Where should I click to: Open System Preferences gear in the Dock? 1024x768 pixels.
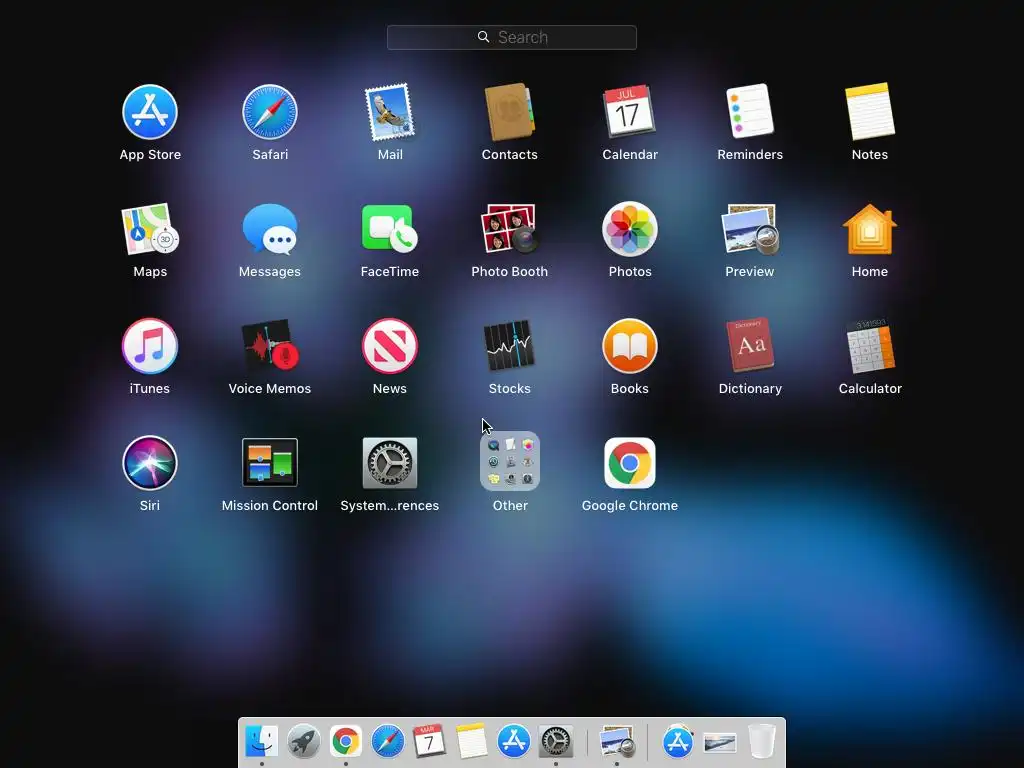click(556, 742)
